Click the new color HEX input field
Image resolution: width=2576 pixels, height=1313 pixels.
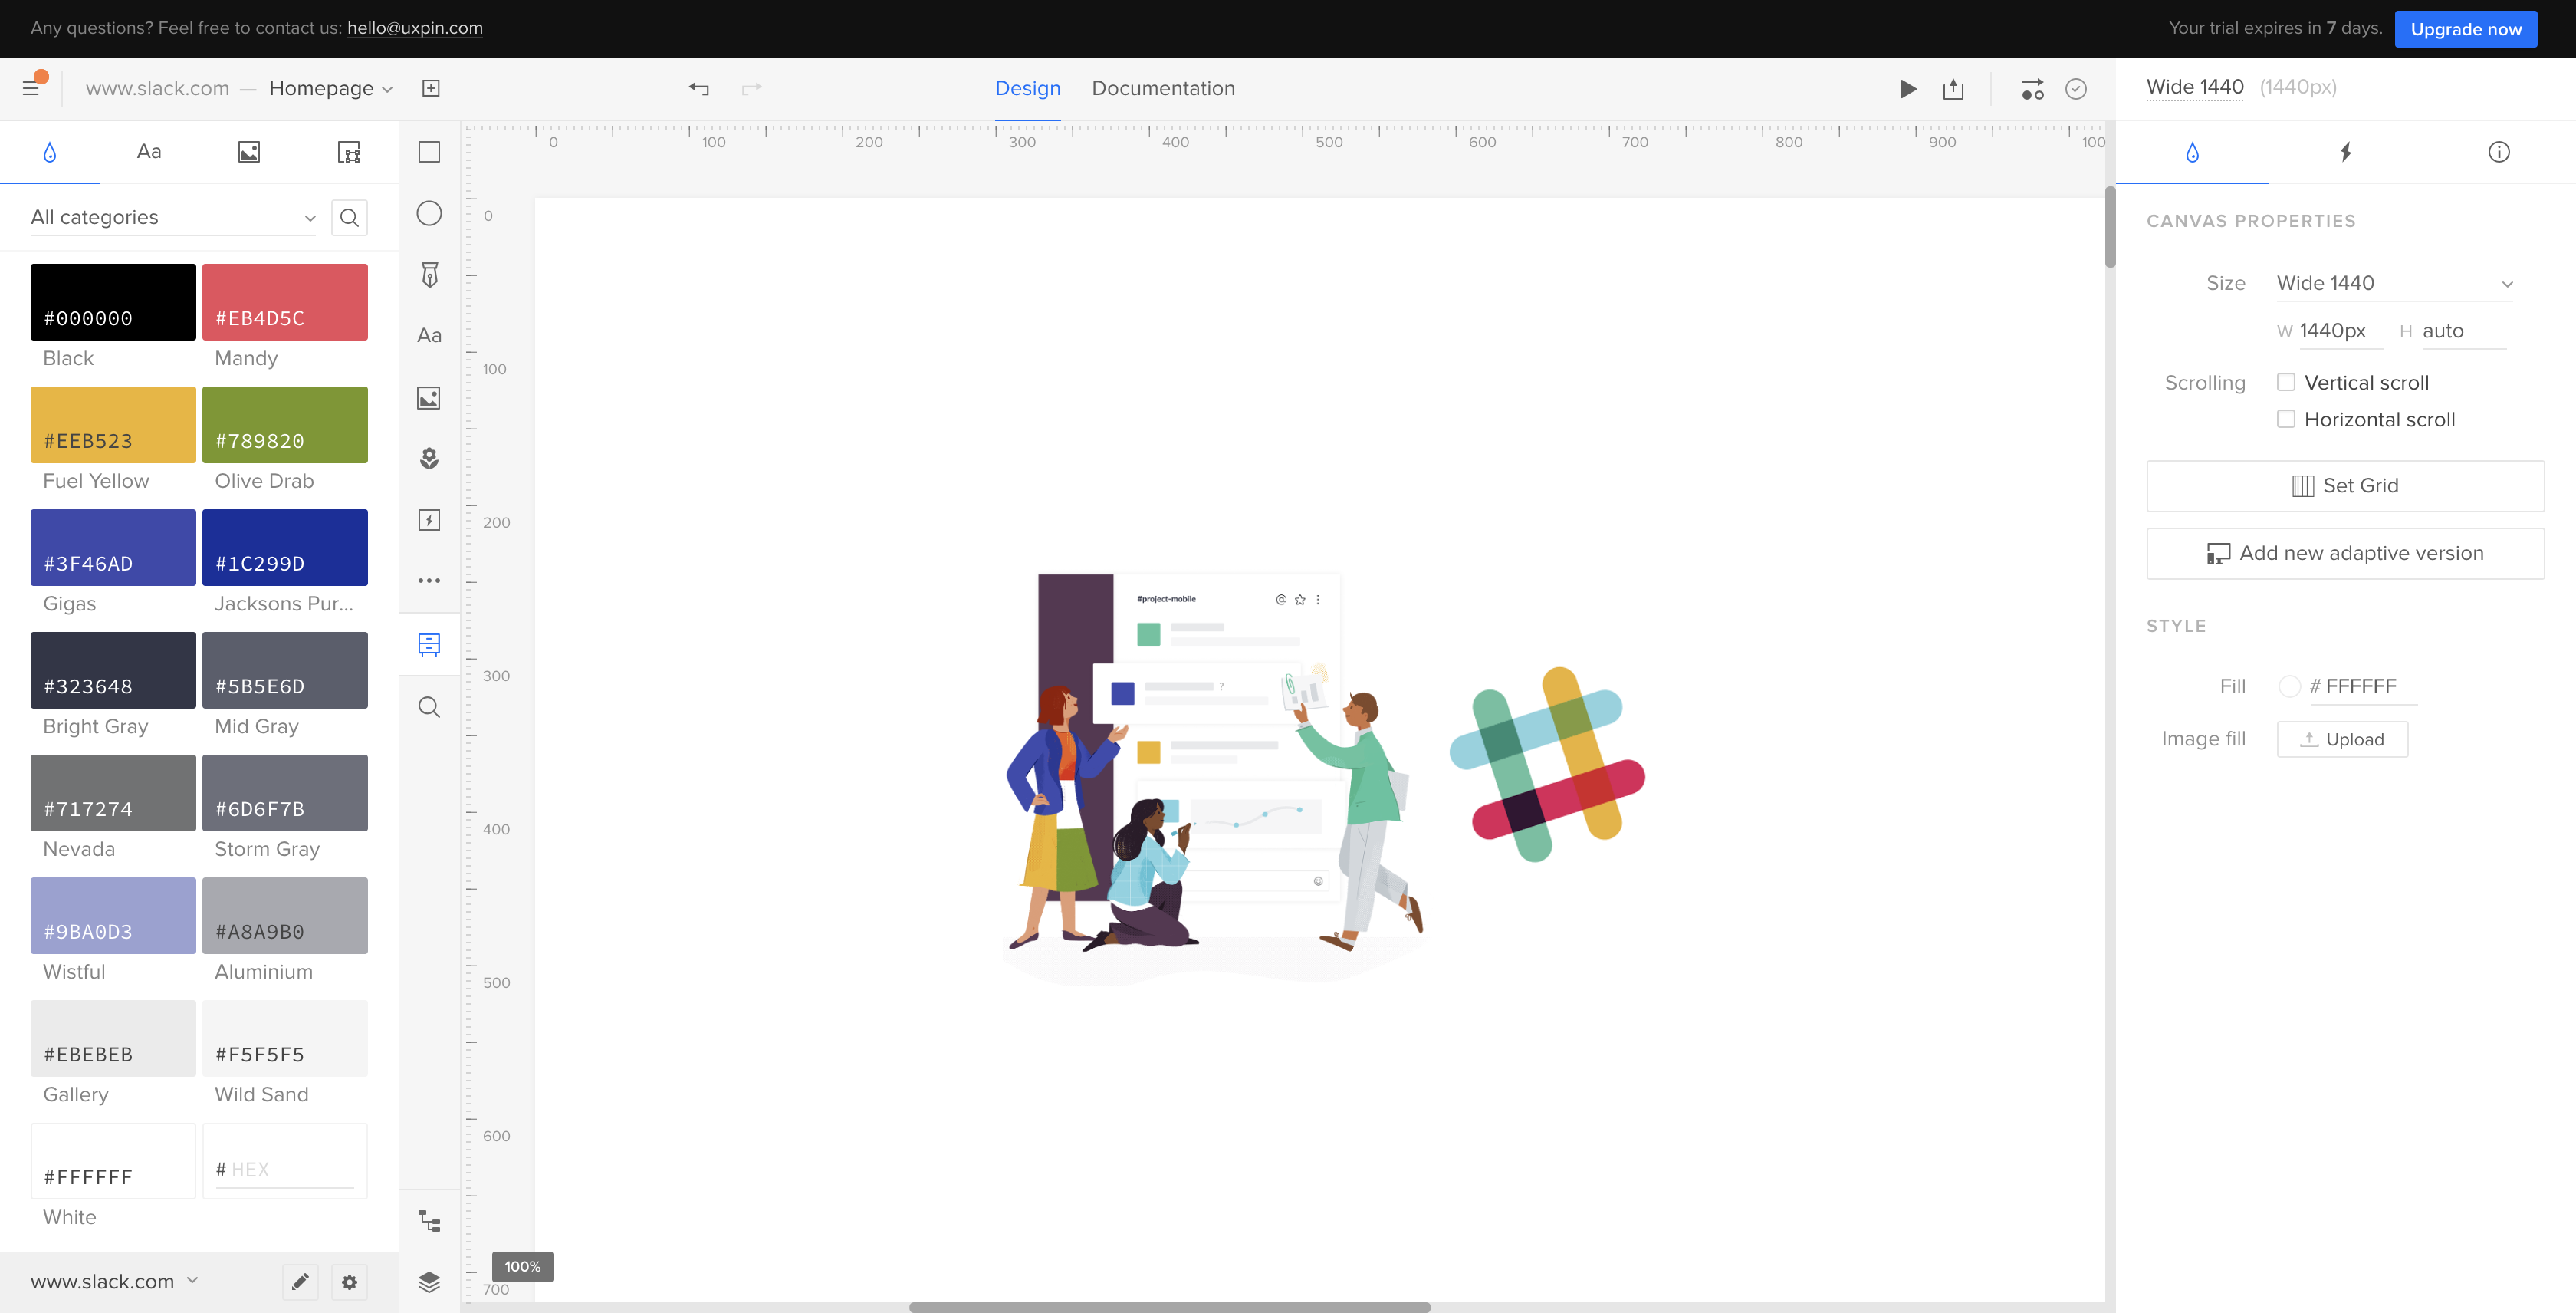(x=285, y=1170)
